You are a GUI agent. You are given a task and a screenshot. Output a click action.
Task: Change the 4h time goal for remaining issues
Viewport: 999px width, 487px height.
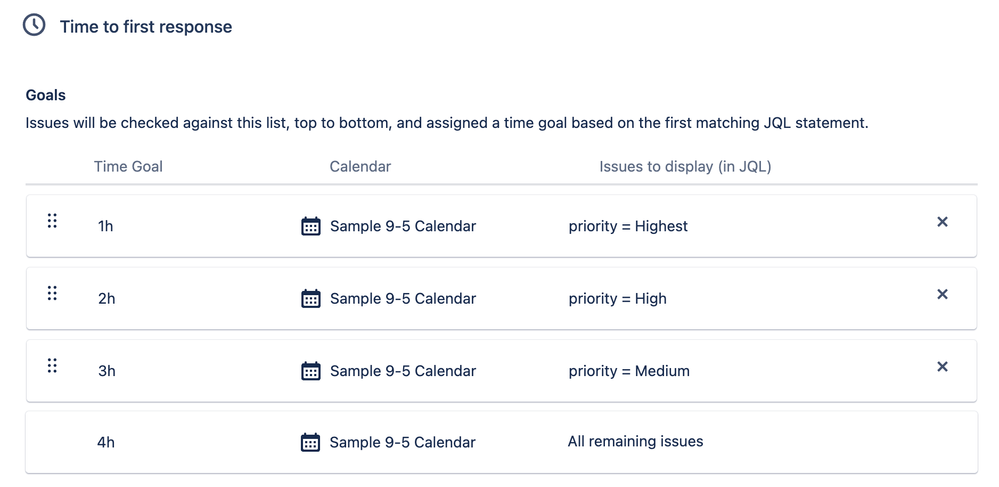pyautogui.click(x=106, y=442)
